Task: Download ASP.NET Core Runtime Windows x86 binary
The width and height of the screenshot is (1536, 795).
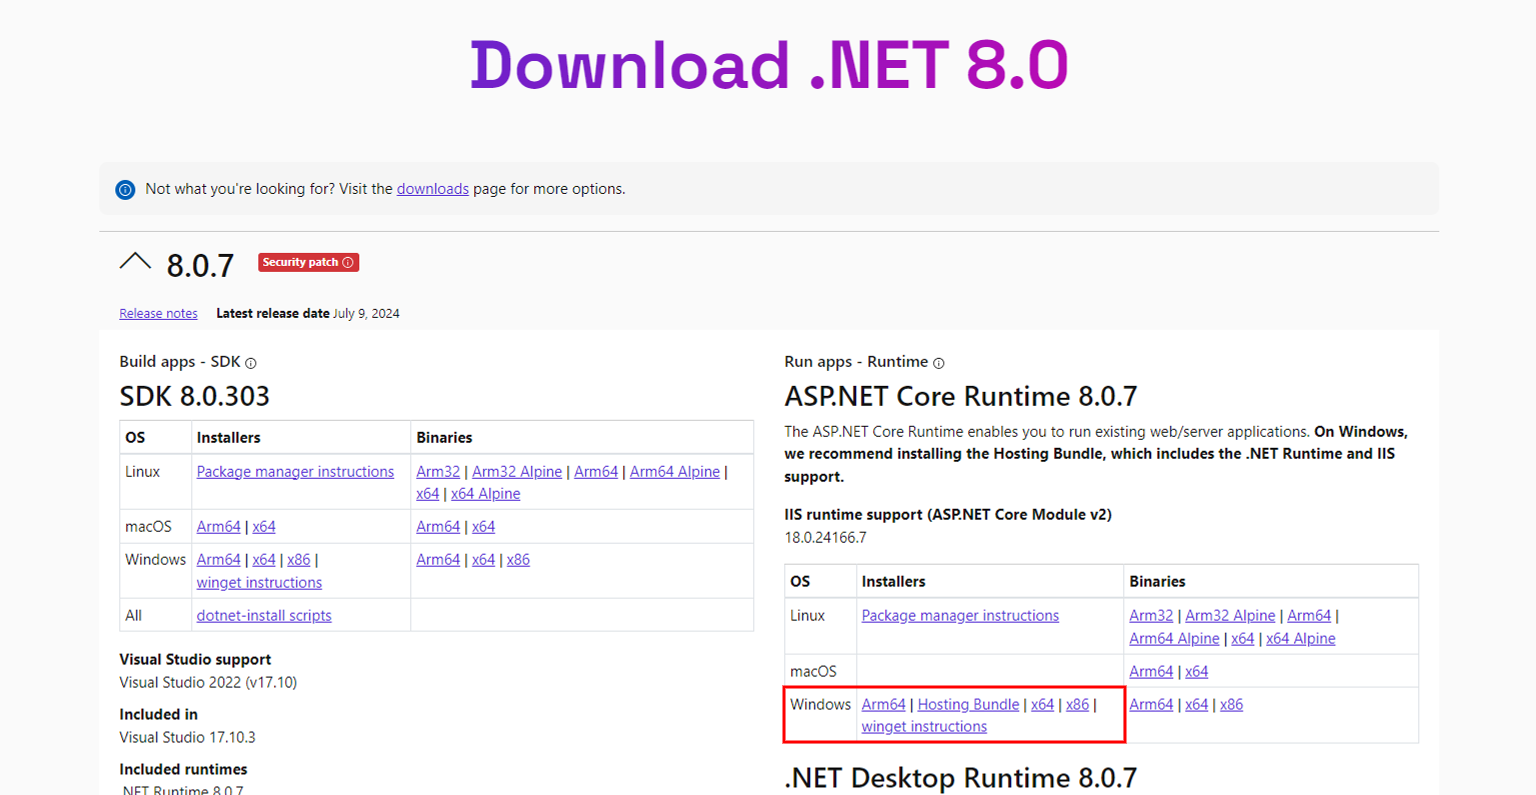Action: tap(1231, 705)
